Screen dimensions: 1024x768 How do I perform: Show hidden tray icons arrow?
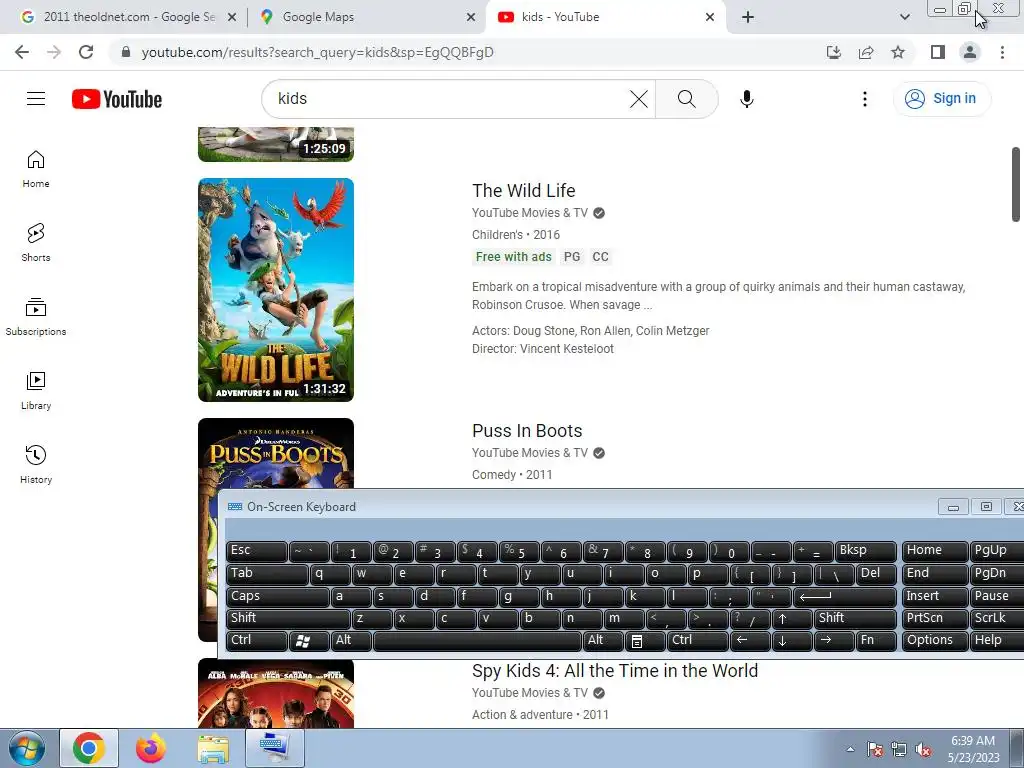(x=850, y=749)
